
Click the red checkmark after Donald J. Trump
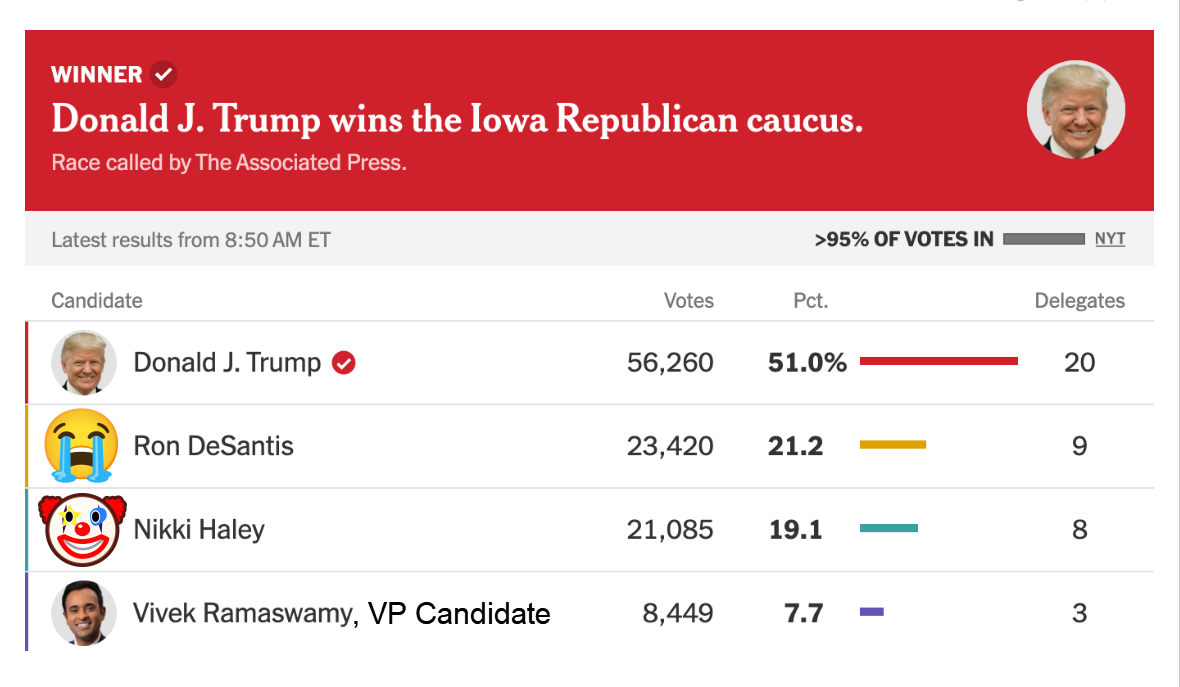click(344, 363)
